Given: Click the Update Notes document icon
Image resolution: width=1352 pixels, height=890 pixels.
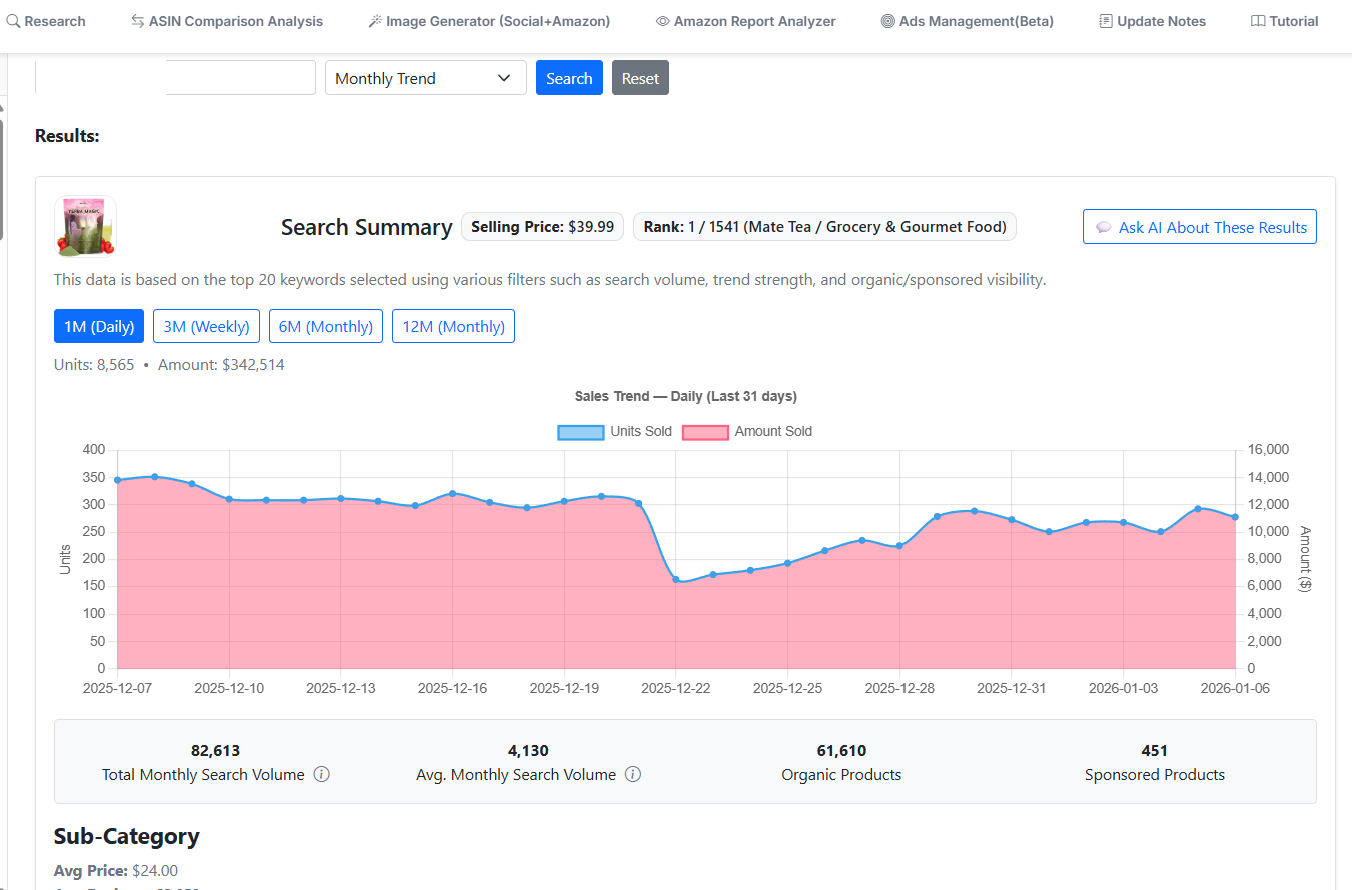Looking at the screenshot, I should click(1105, 21).
